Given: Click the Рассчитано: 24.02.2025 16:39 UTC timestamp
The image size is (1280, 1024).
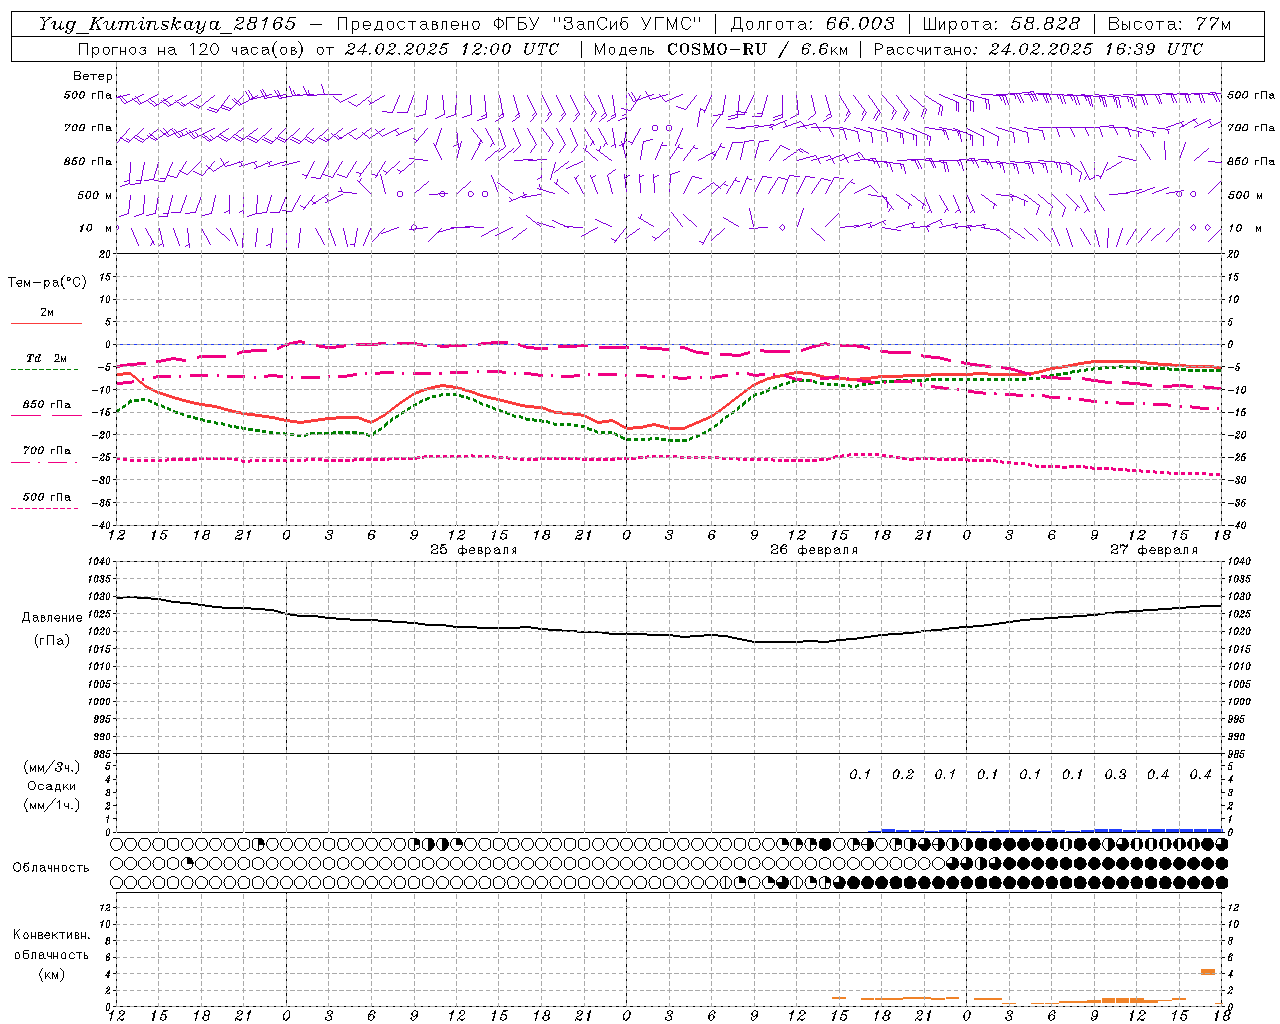Looking at the screenshot, I should tap(1038, 49).
